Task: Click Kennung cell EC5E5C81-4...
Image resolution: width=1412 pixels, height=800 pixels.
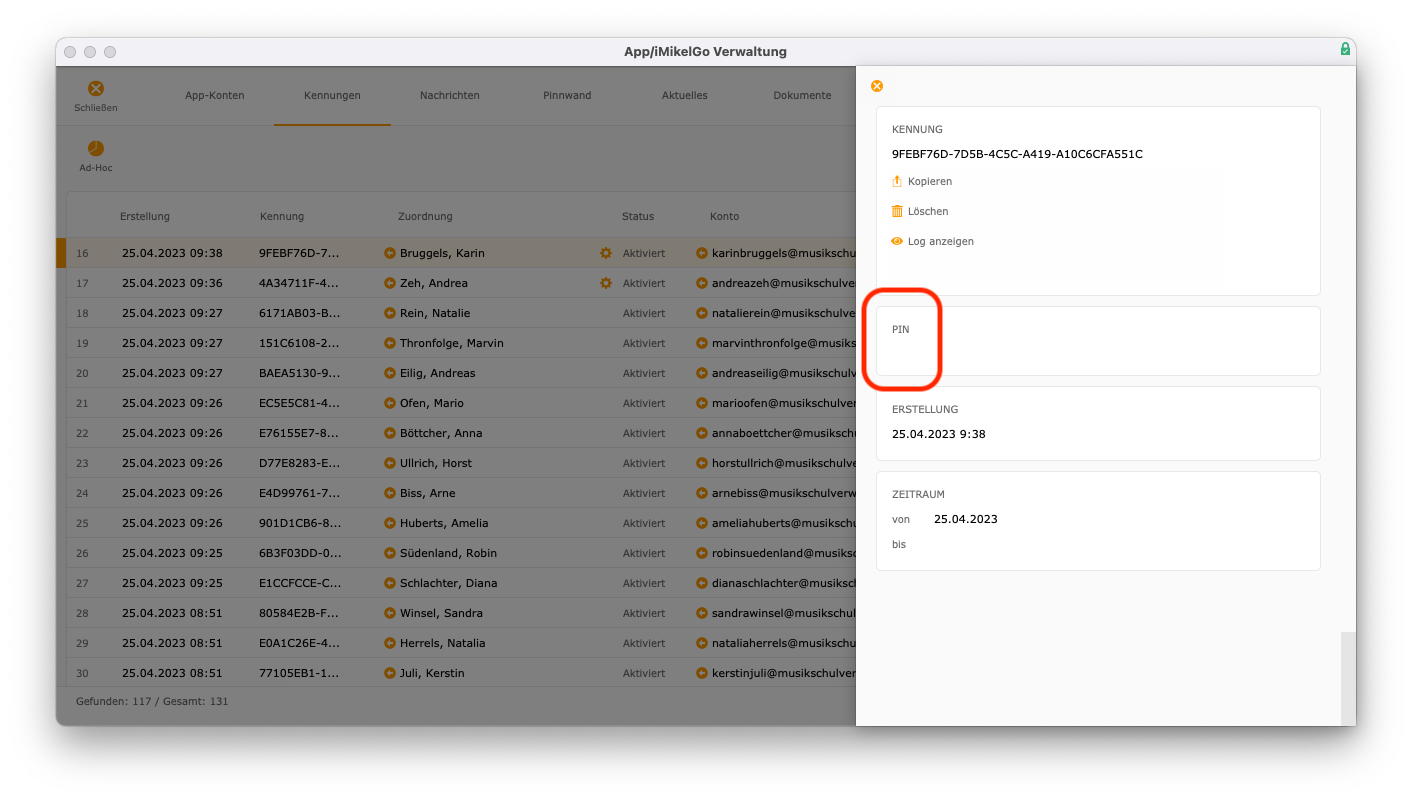Action: coord(300,403)
